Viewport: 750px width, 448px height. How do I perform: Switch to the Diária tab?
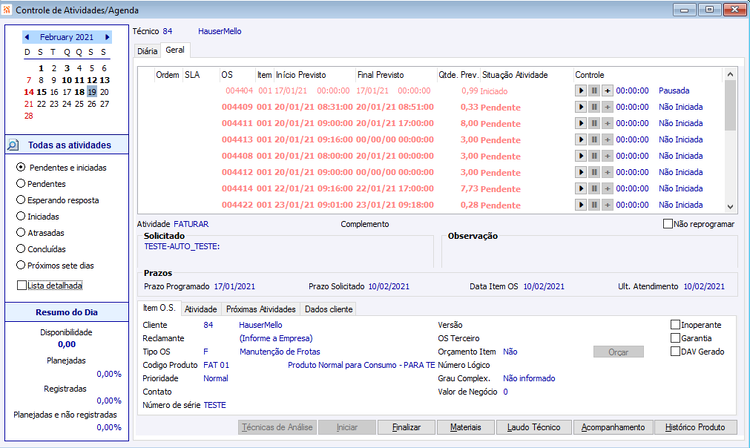pos(147,51)
